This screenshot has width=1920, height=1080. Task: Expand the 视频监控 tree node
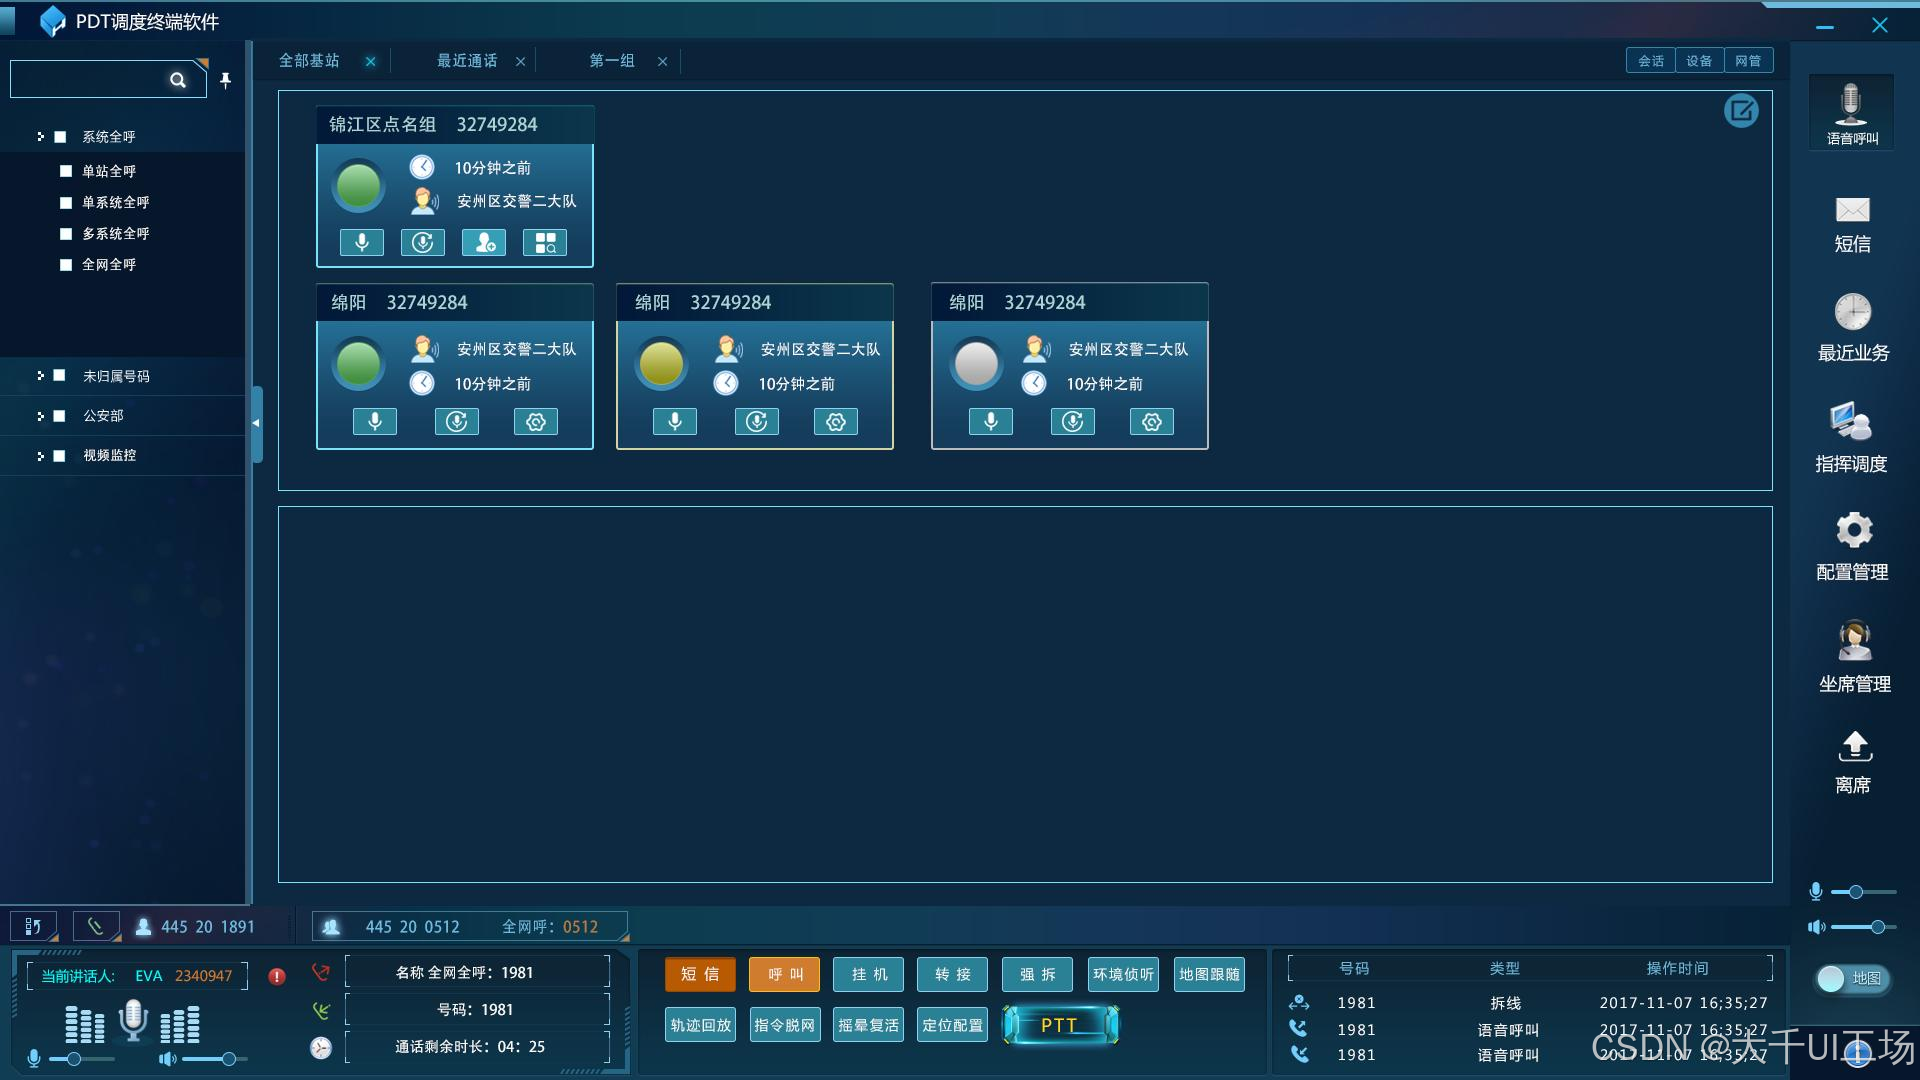click(x=40, y=456)
